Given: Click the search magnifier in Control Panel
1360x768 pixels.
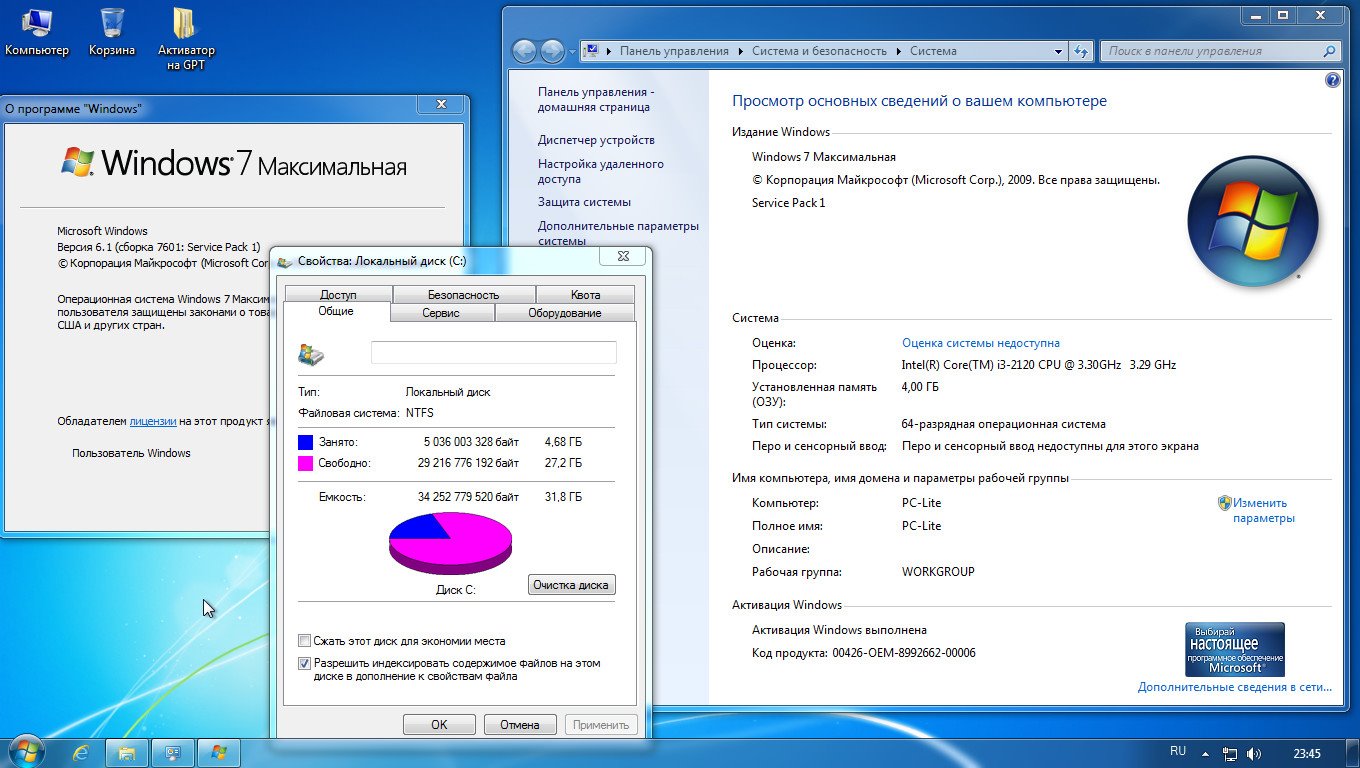Looking at the screenshot, I should click(x=1329, y=51).
